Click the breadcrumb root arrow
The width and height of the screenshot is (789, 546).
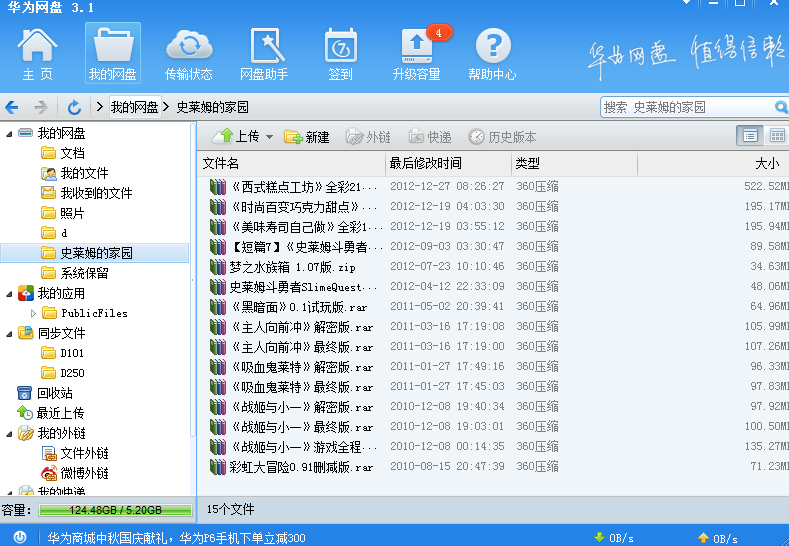99,107
